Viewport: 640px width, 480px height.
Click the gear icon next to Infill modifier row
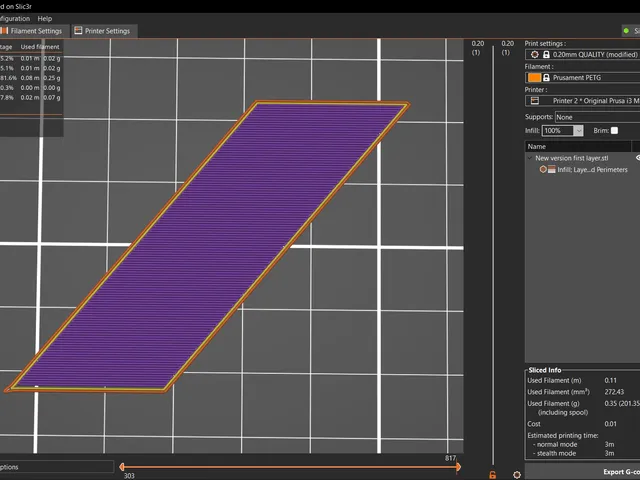[x=543, y=169]
